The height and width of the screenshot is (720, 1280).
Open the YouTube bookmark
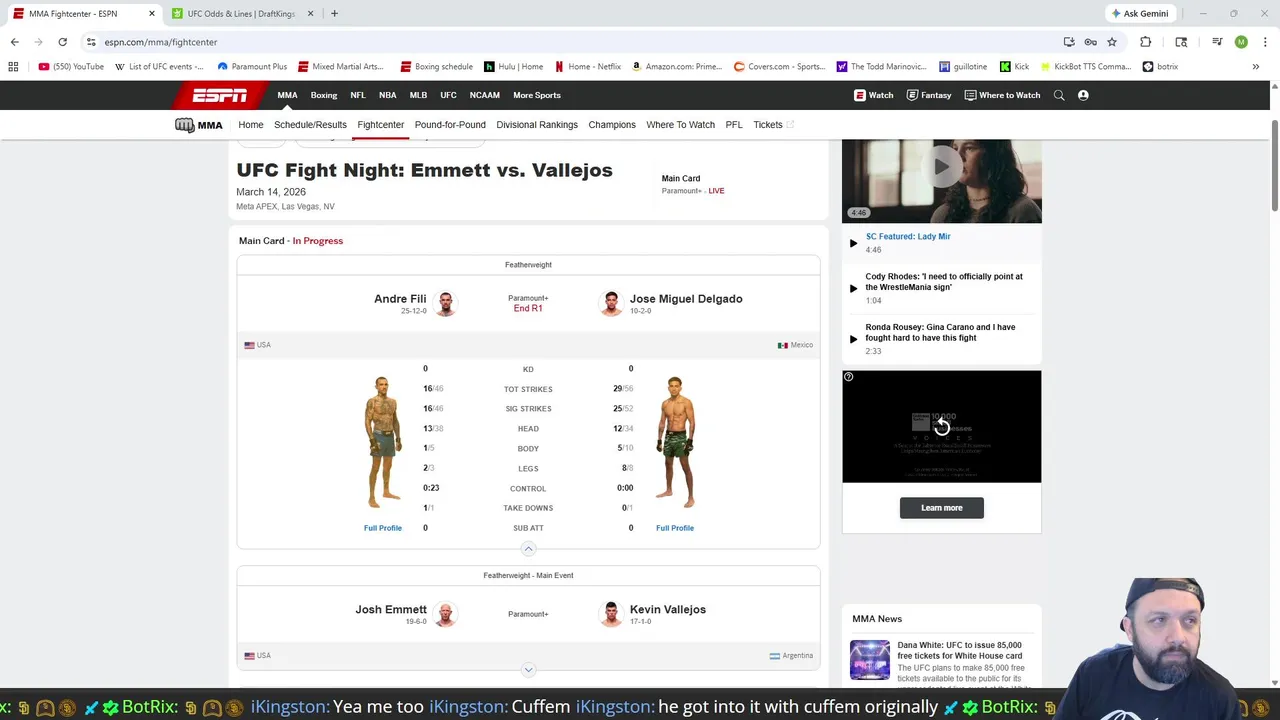(x=71, y=66)
